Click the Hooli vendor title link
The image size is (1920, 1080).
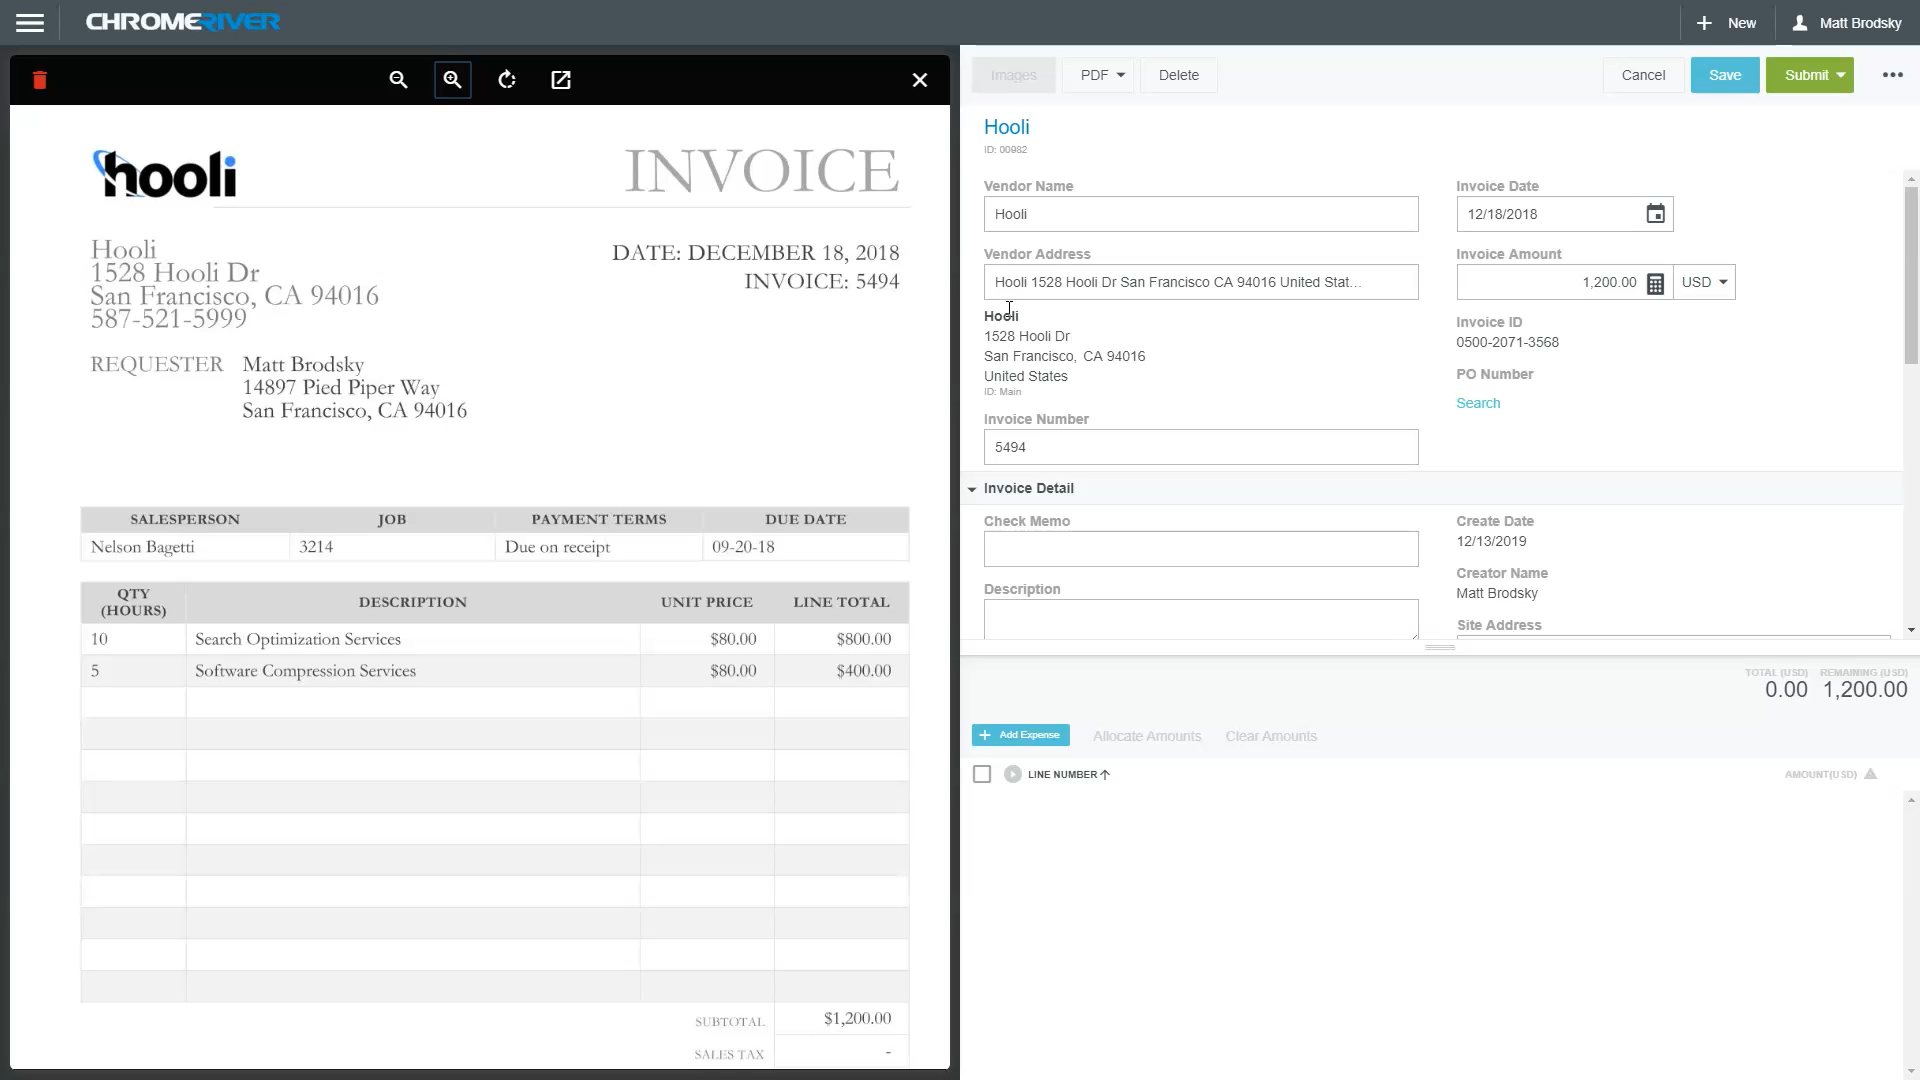tap(1006, 127)
